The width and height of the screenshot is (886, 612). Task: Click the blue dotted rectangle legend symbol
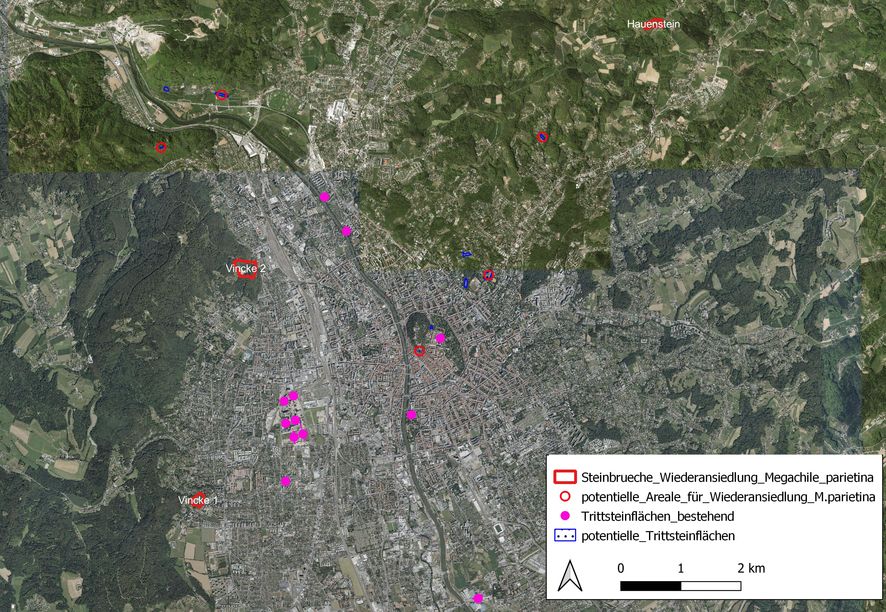pyautogui.click(x=564, y=536)
